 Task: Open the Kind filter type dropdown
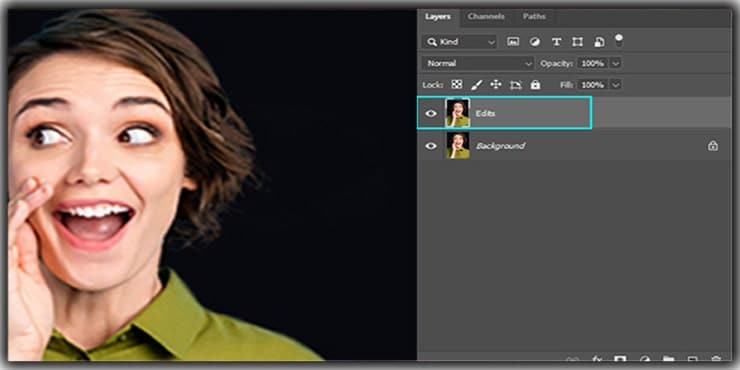460,42
